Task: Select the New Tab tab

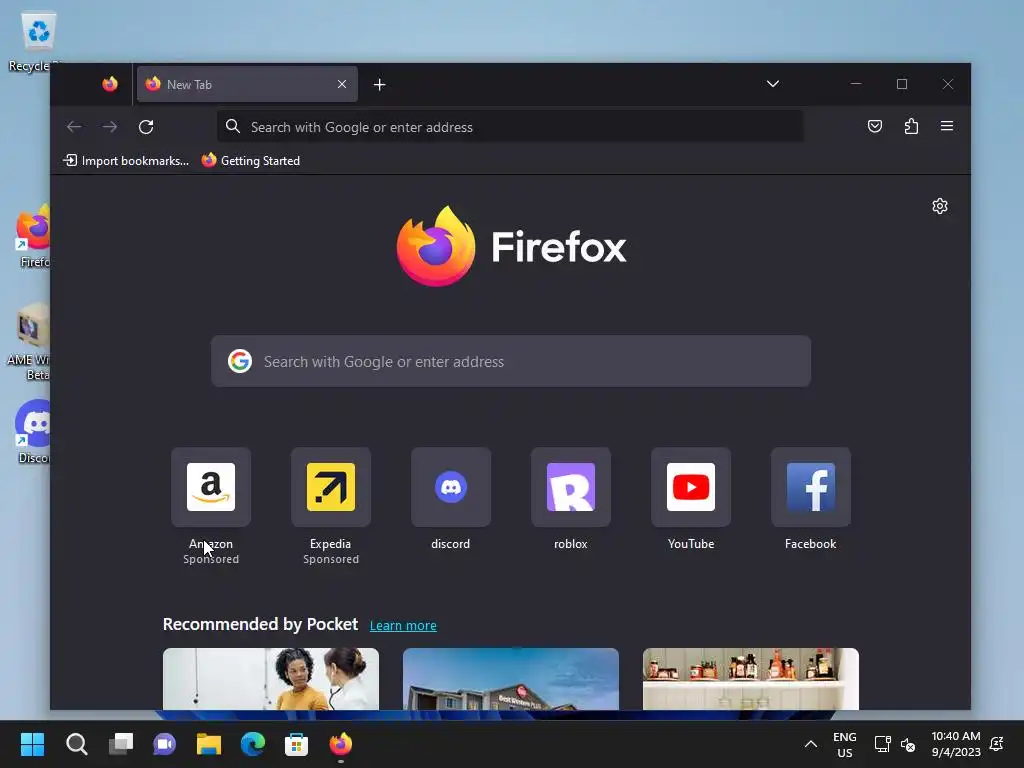Action: (x=247, y=84)
